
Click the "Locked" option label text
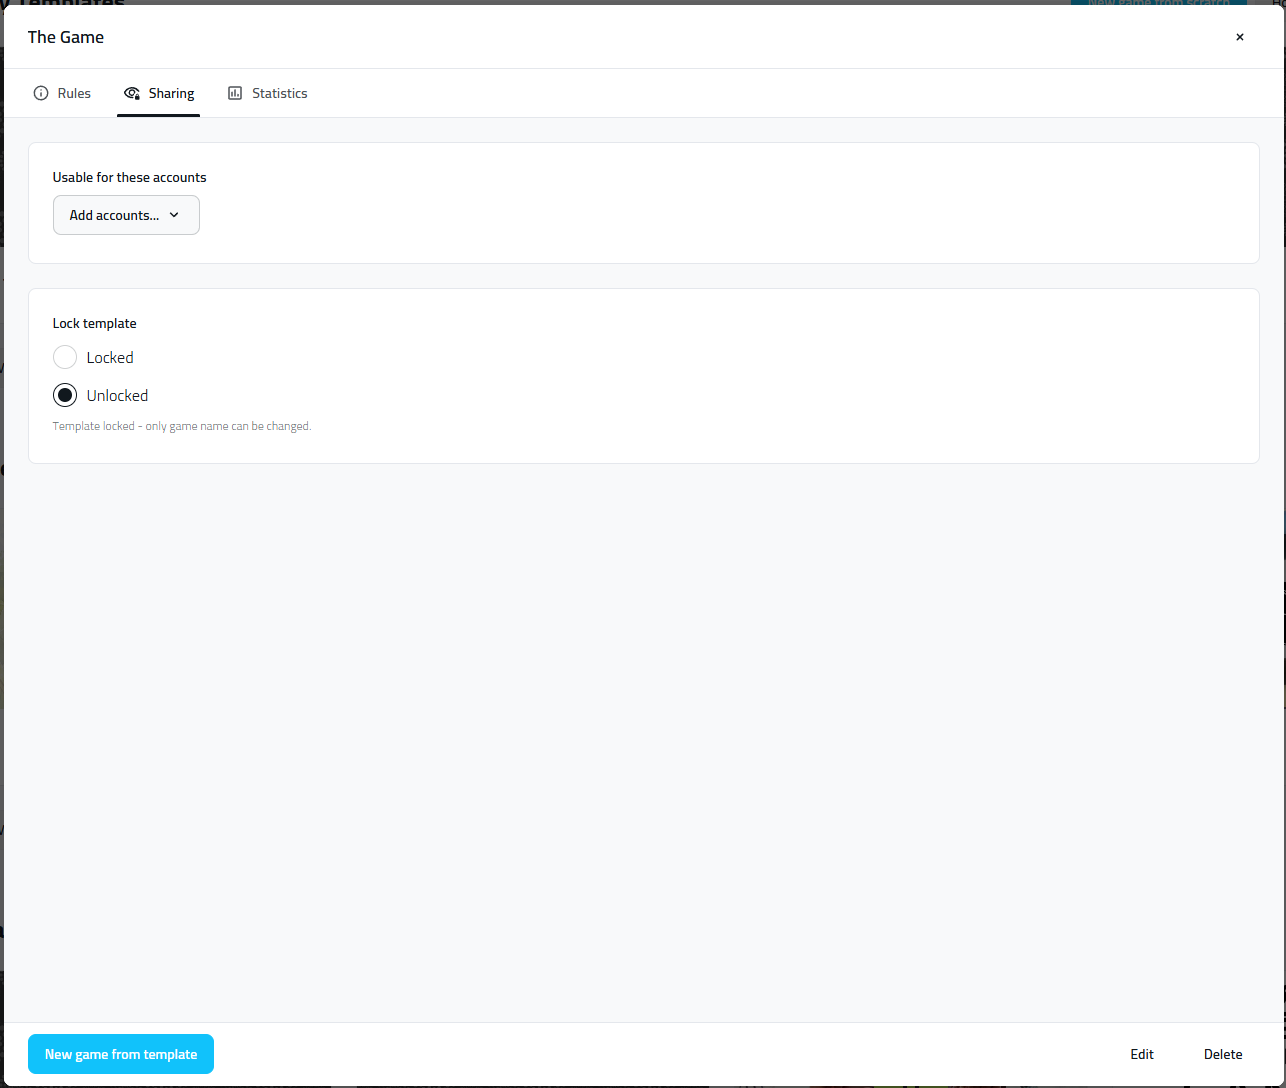[x=110, y=357]
